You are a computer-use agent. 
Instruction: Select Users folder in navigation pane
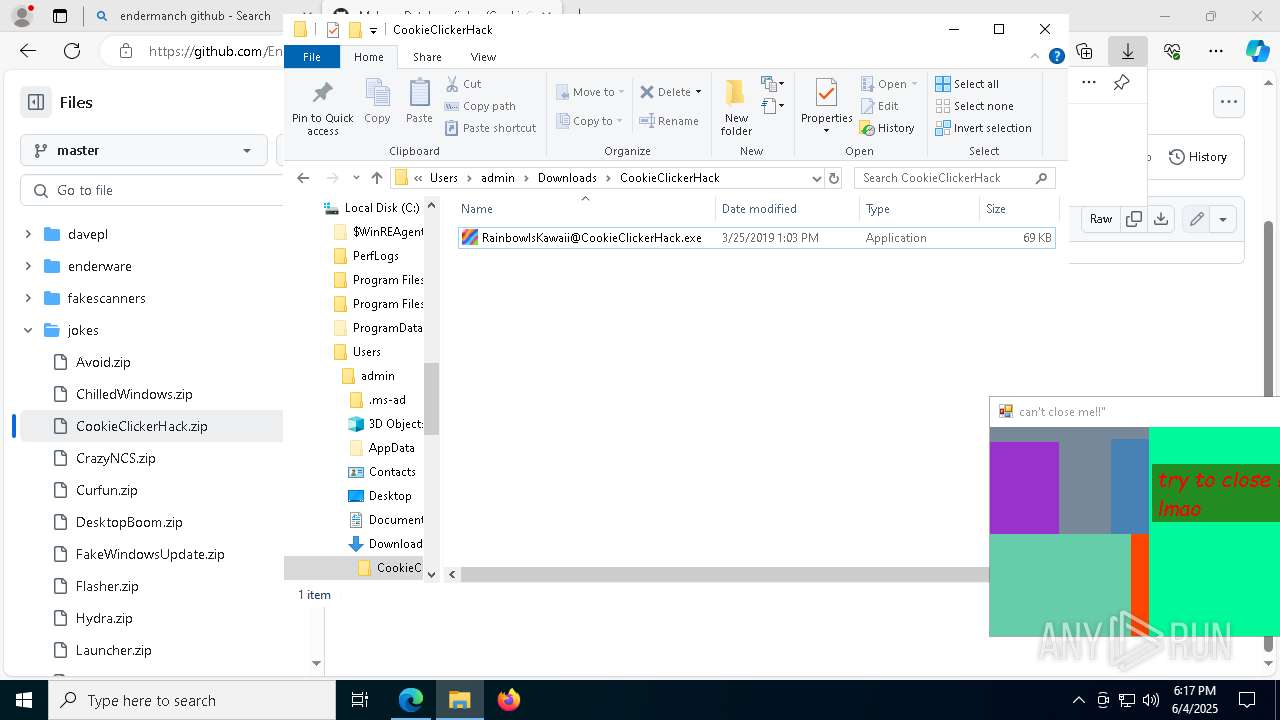tap(366, 352)
